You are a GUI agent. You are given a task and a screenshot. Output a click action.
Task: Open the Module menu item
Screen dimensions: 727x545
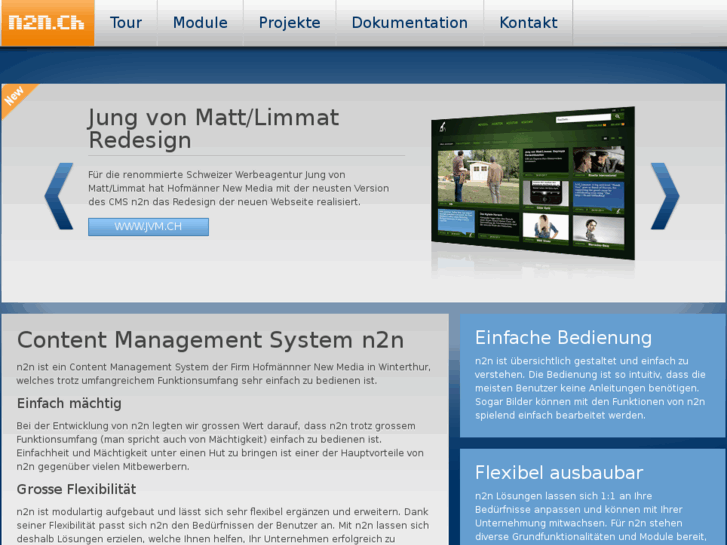point(200,23)
